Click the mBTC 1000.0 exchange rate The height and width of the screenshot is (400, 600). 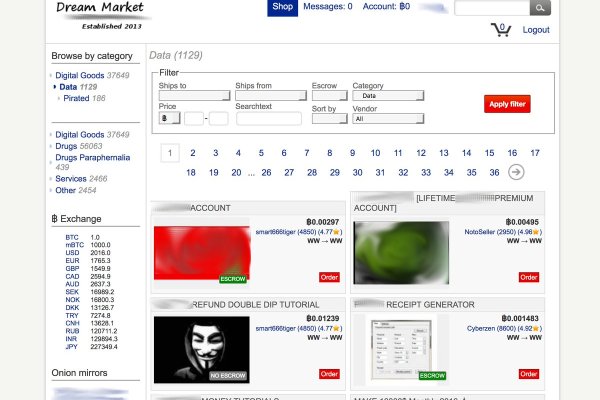click(x=88, y=245)
